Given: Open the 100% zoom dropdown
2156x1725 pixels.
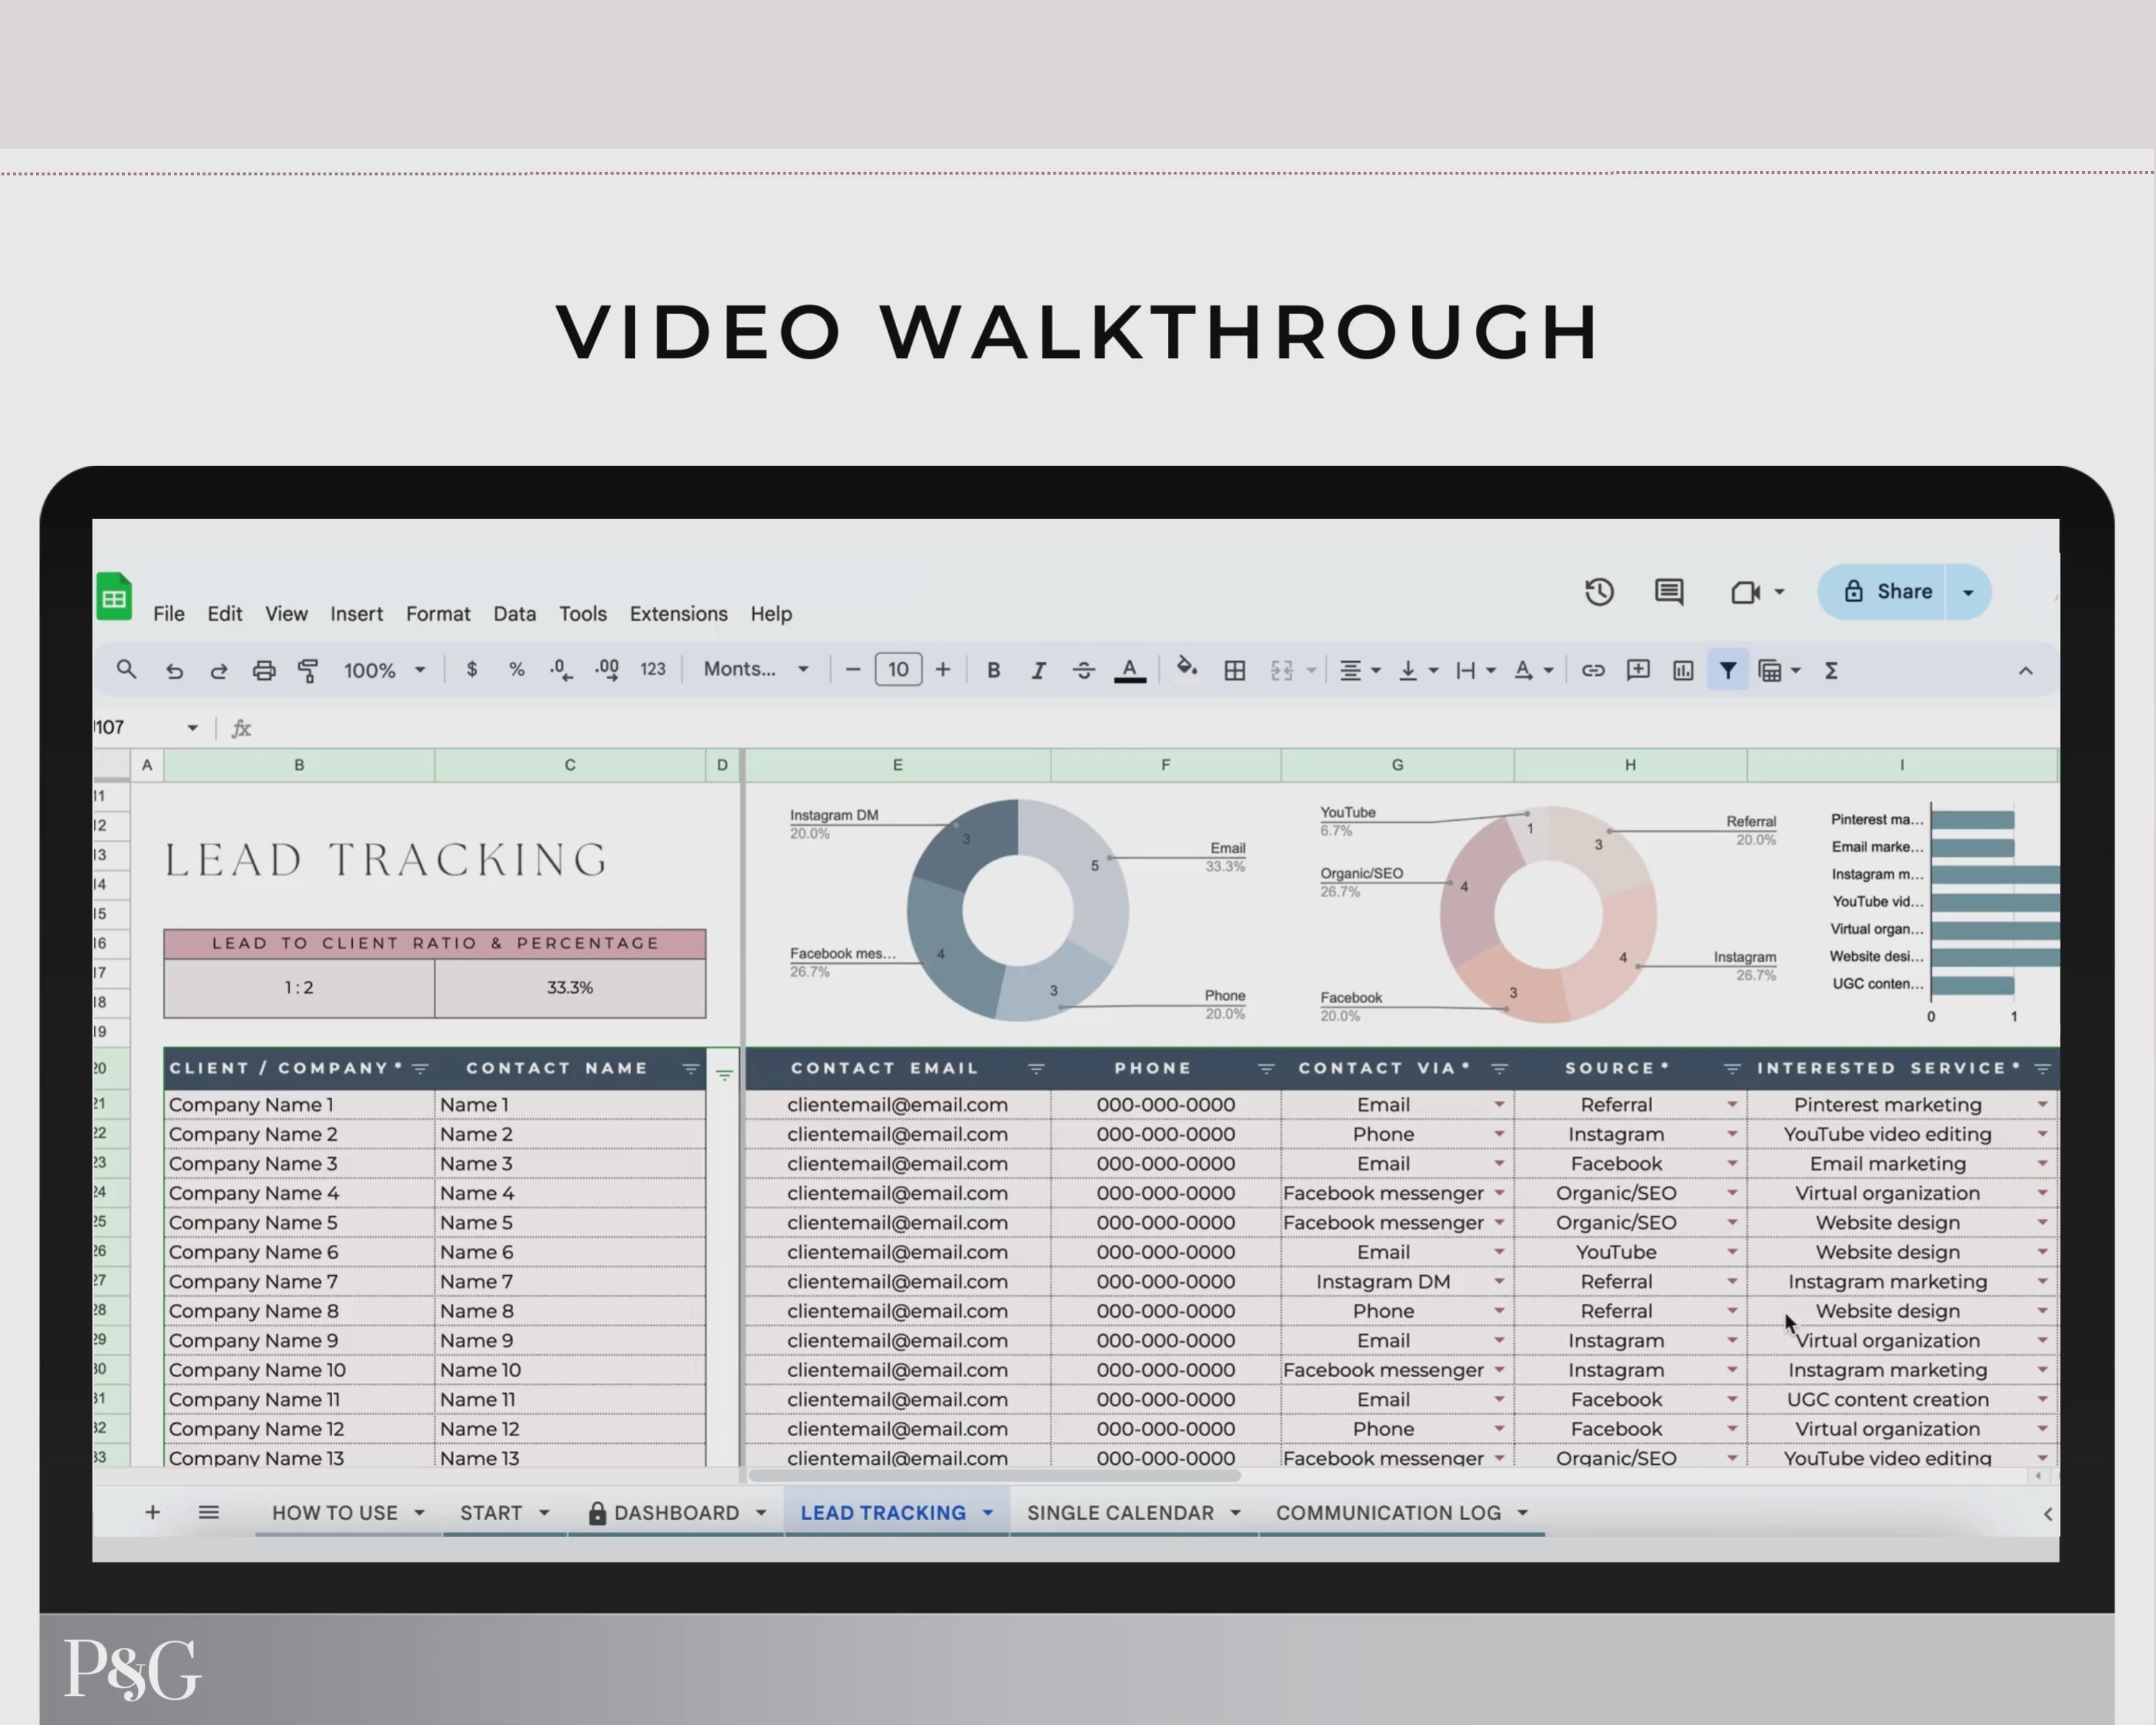Looking at the screenshot, I should pyautogui.click(x=384, y=670).
